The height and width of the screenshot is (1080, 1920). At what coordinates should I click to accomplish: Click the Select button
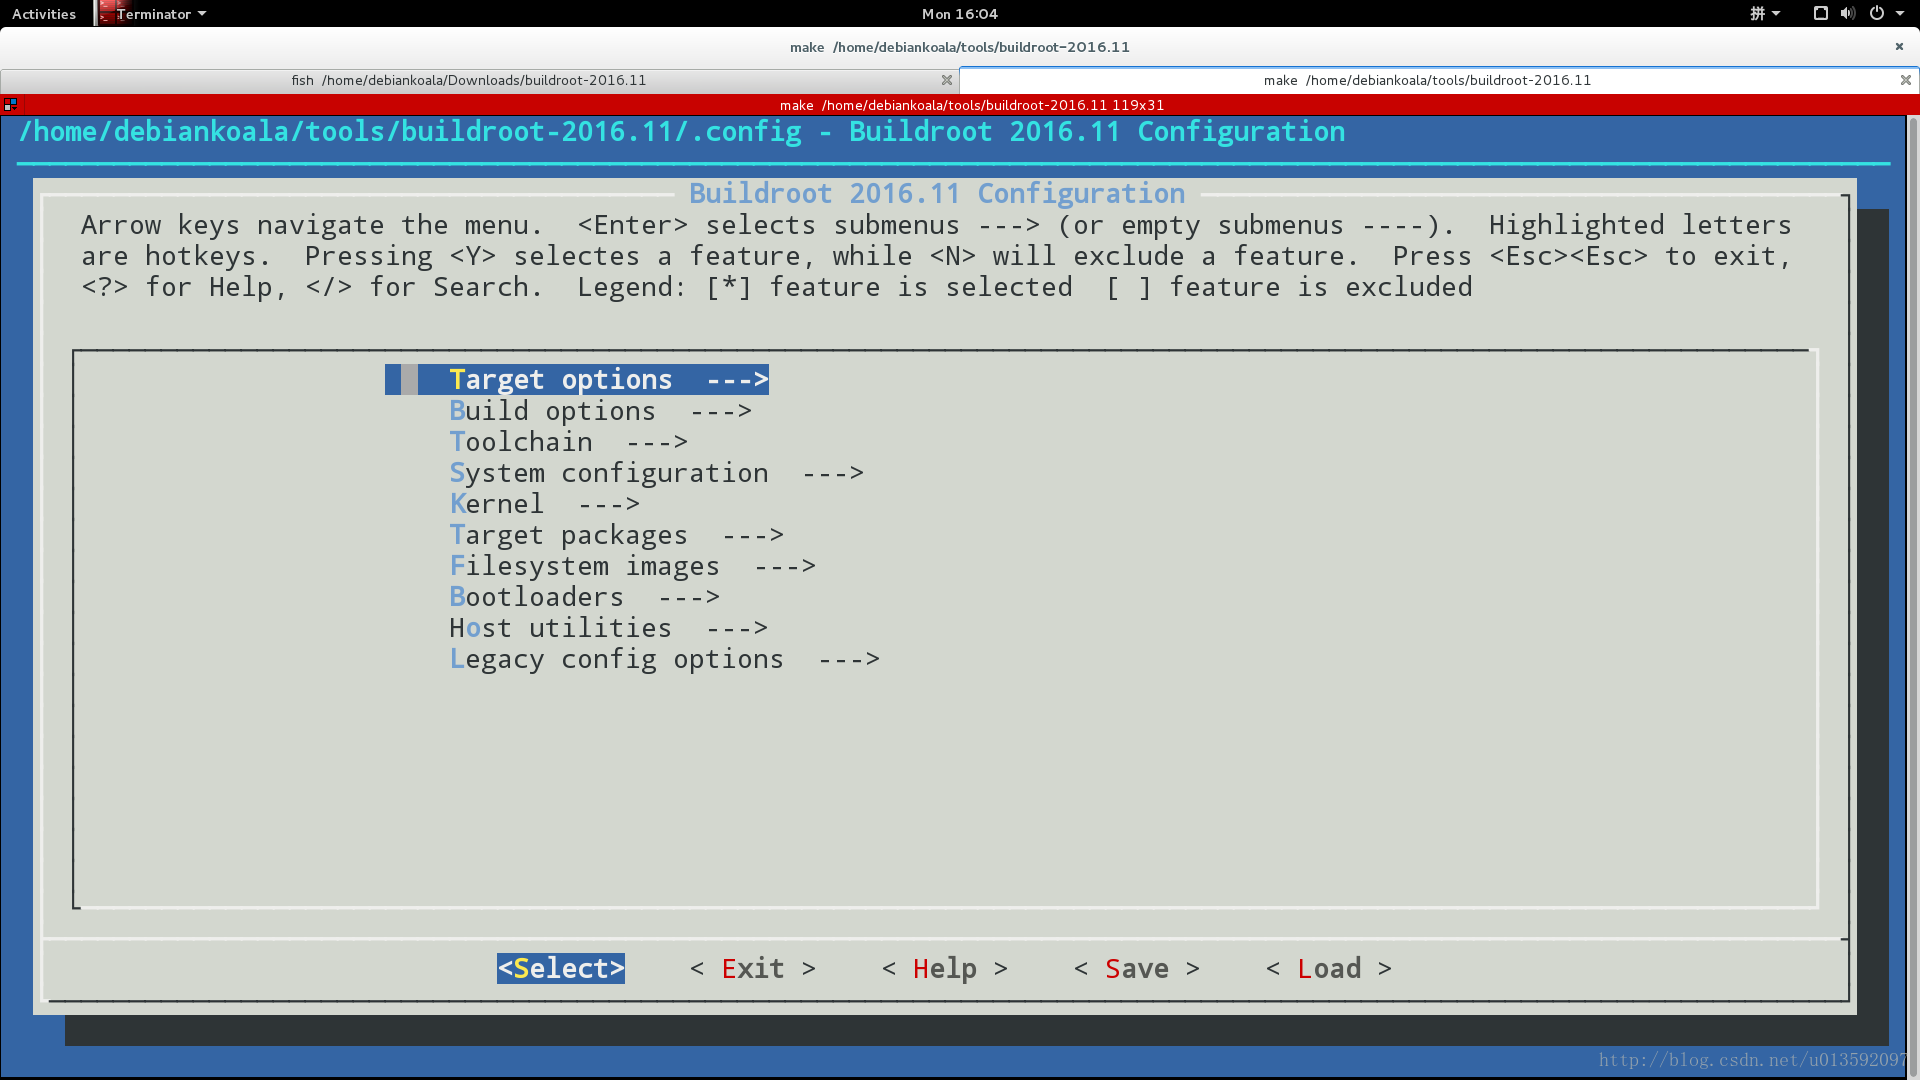coord(560,968)
